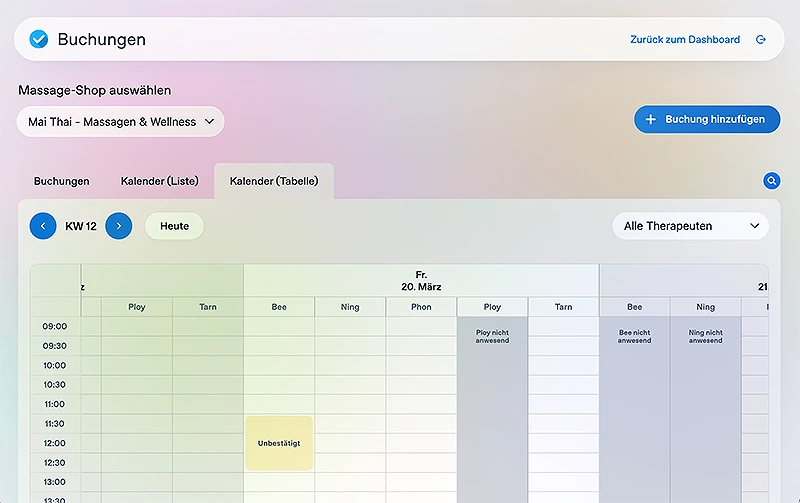Follow the Zurück zum Dashboard link

[685, 40]
